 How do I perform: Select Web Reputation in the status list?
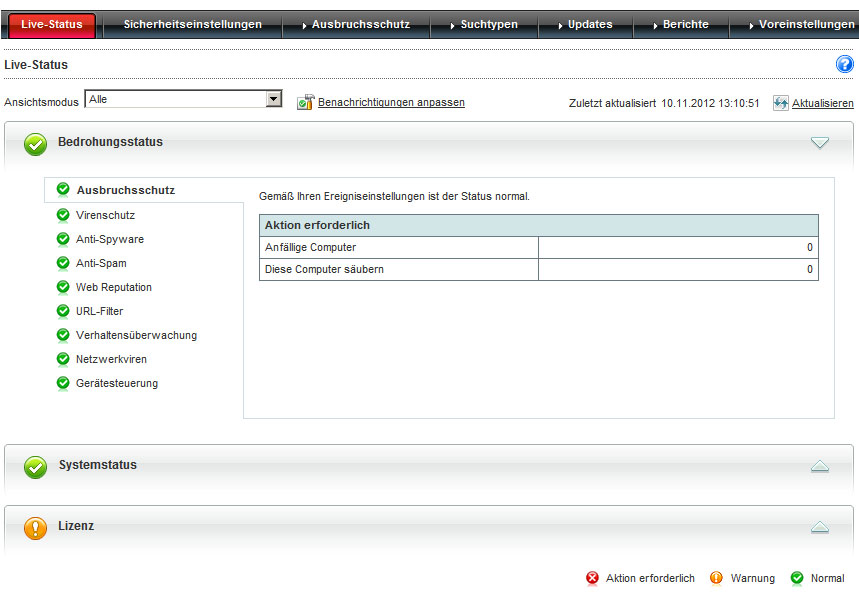[114, 287]
